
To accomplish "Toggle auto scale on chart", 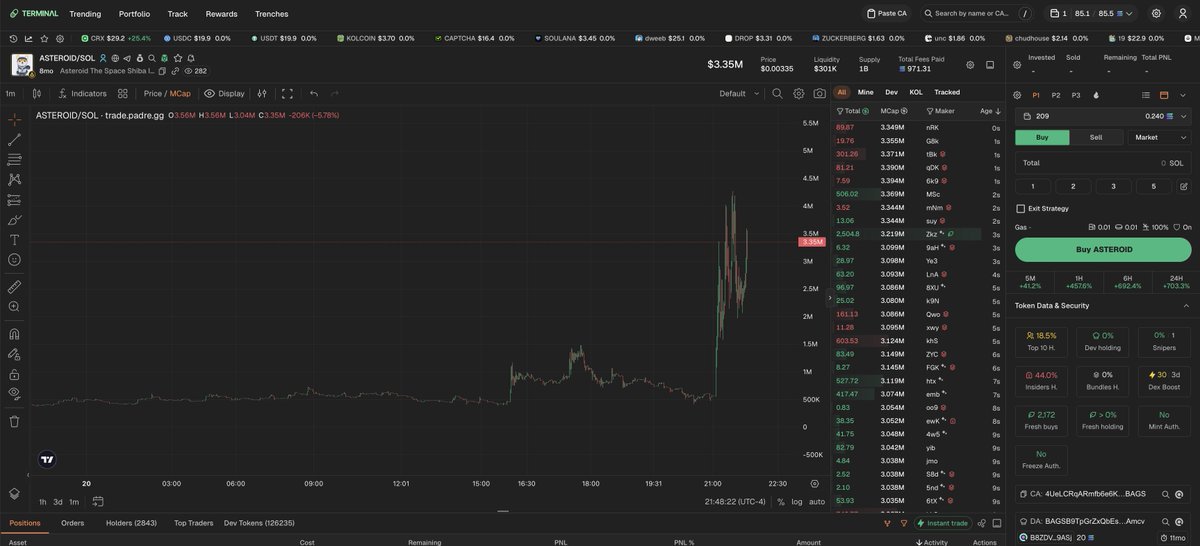I will click(x=817, y=501).
